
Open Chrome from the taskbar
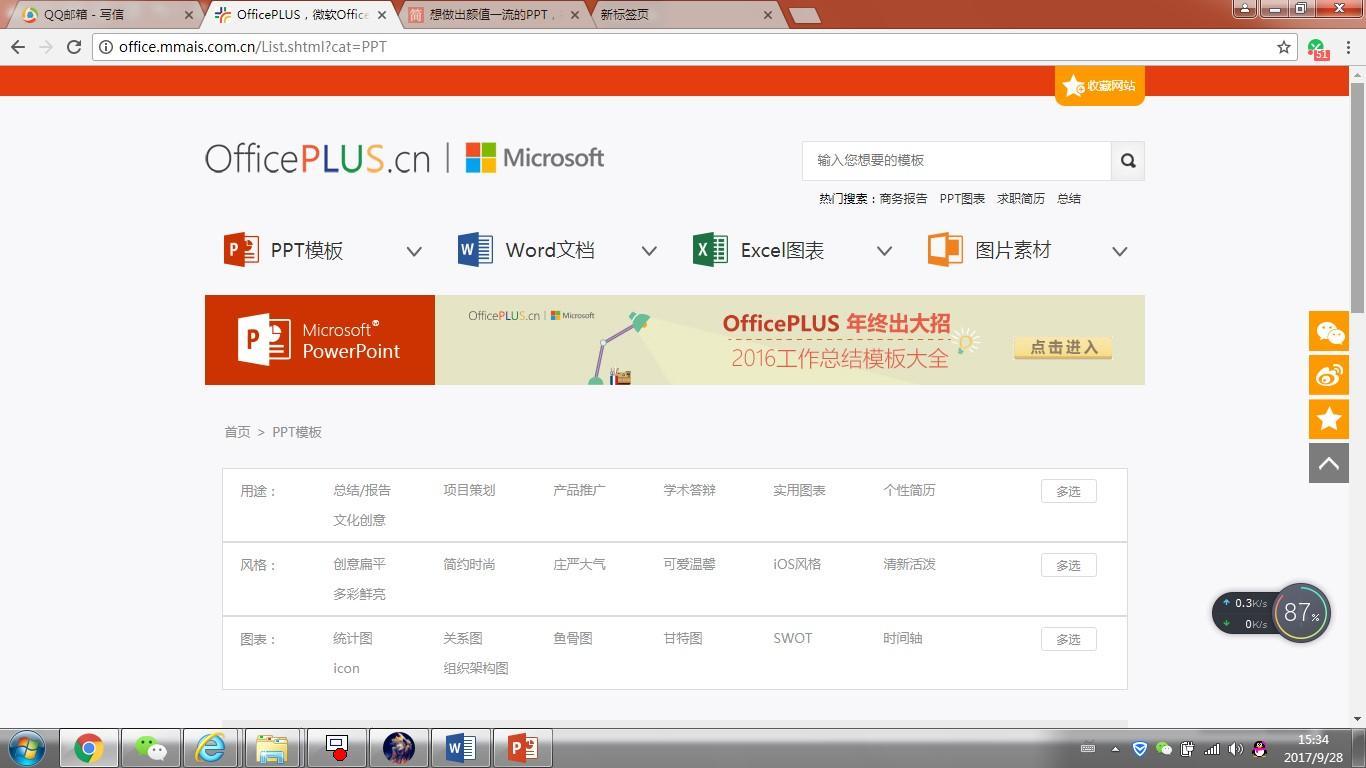[x=88, y=748]
